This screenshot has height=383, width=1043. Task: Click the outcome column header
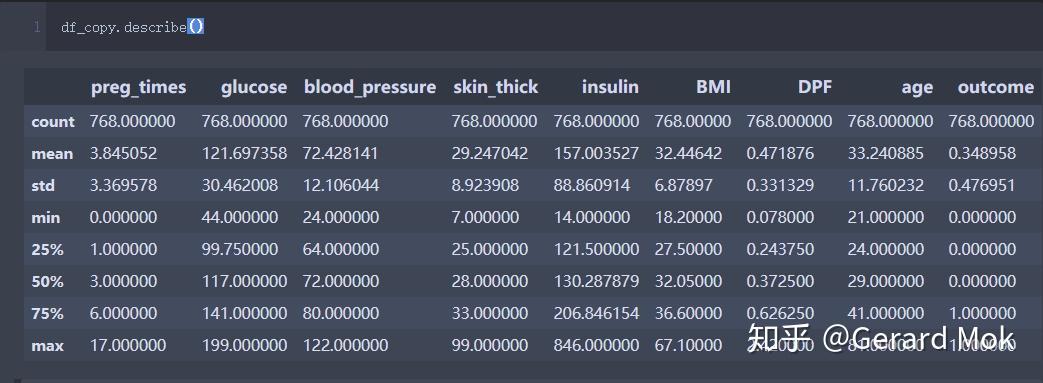[x=996, y=87]
